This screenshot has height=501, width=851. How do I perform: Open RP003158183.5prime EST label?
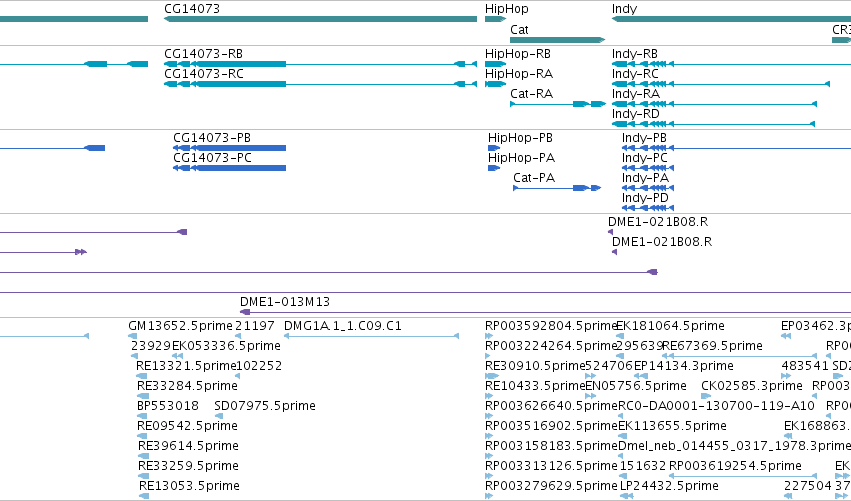[x=551, y=446]
